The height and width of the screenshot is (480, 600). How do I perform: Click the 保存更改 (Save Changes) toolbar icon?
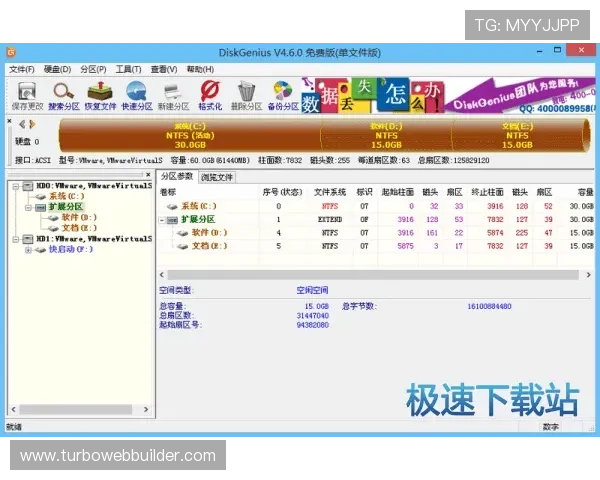[x=27, y=93]
